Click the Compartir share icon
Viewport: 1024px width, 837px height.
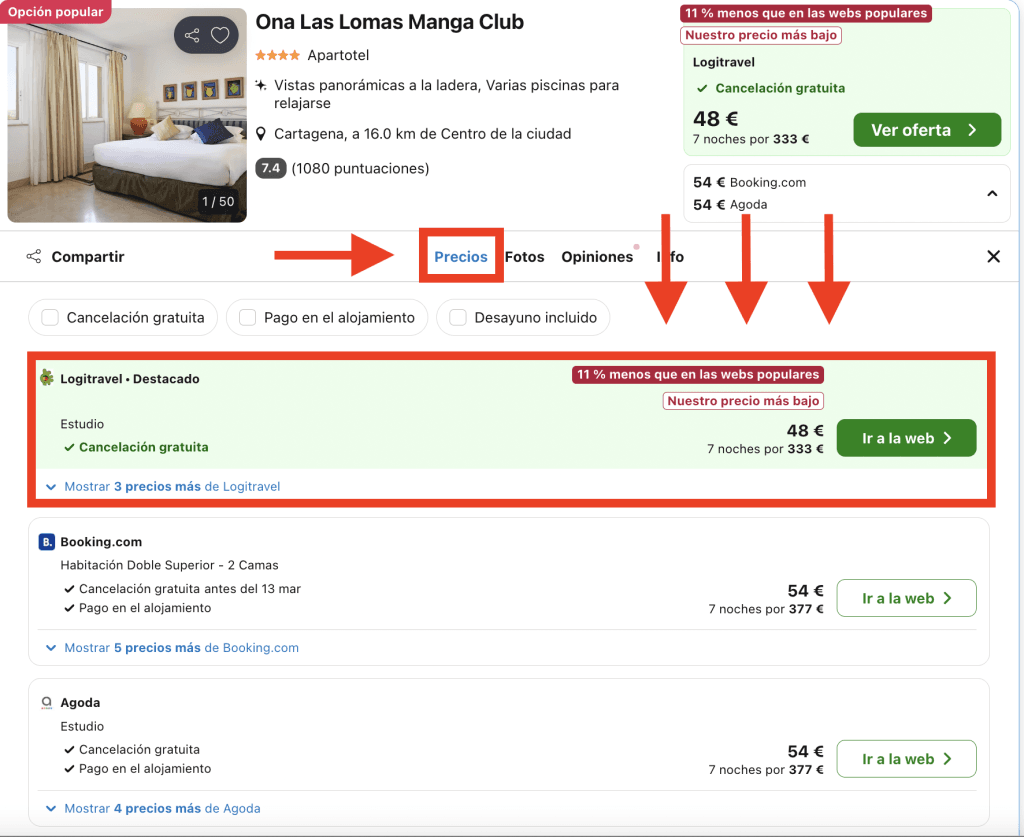click(x=34, y=257)
